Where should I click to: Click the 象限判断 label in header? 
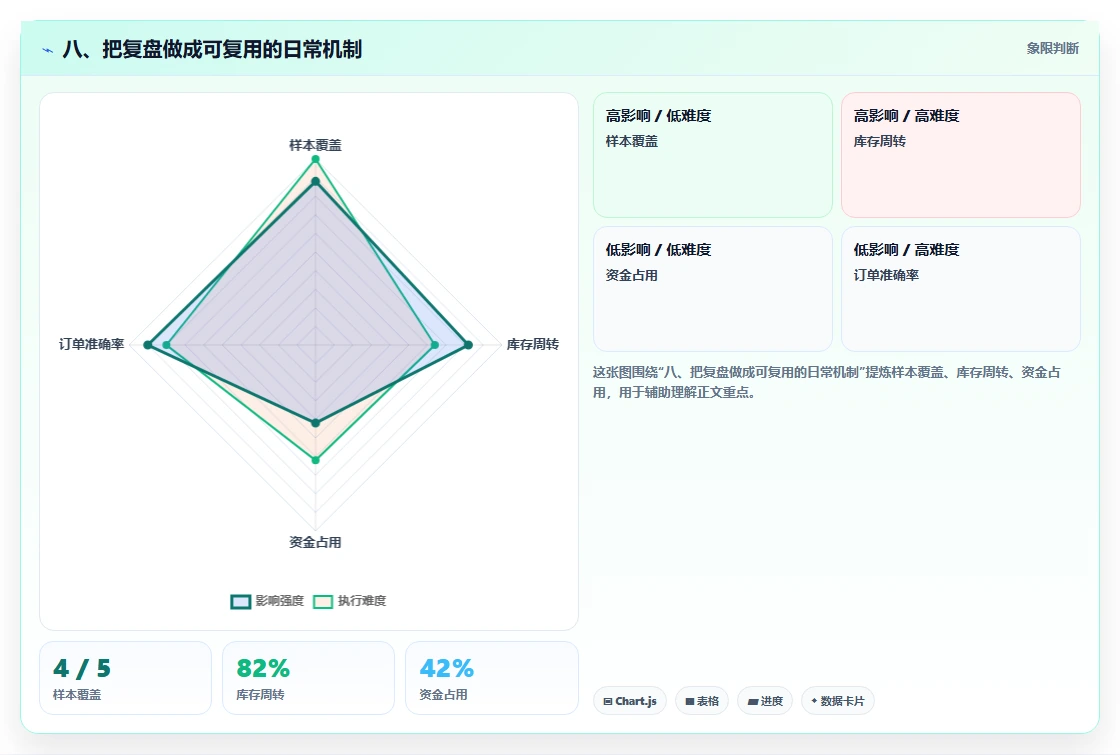(1053, 49)
